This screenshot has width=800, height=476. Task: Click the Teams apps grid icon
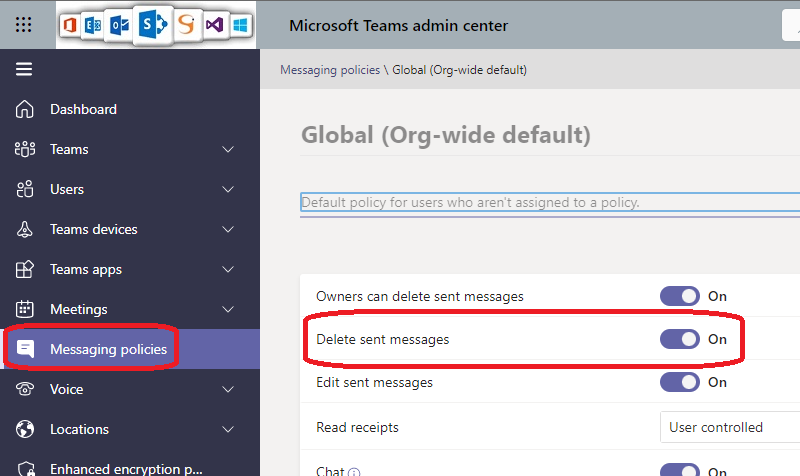(24, 269)
